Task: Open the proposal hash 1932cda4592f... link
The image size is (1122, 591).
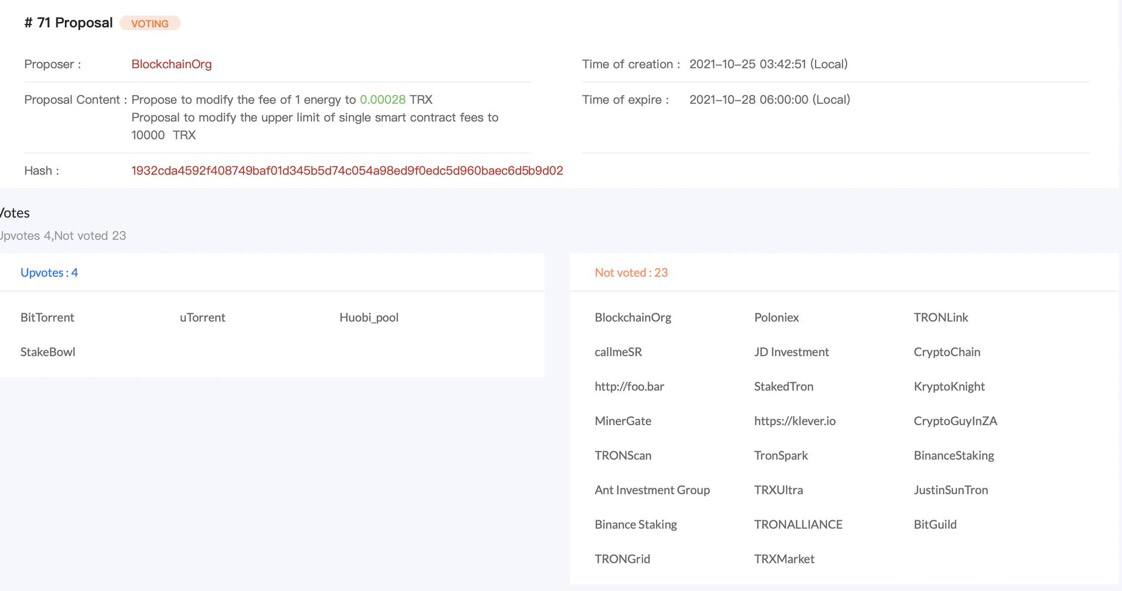Action: [347, 171]
